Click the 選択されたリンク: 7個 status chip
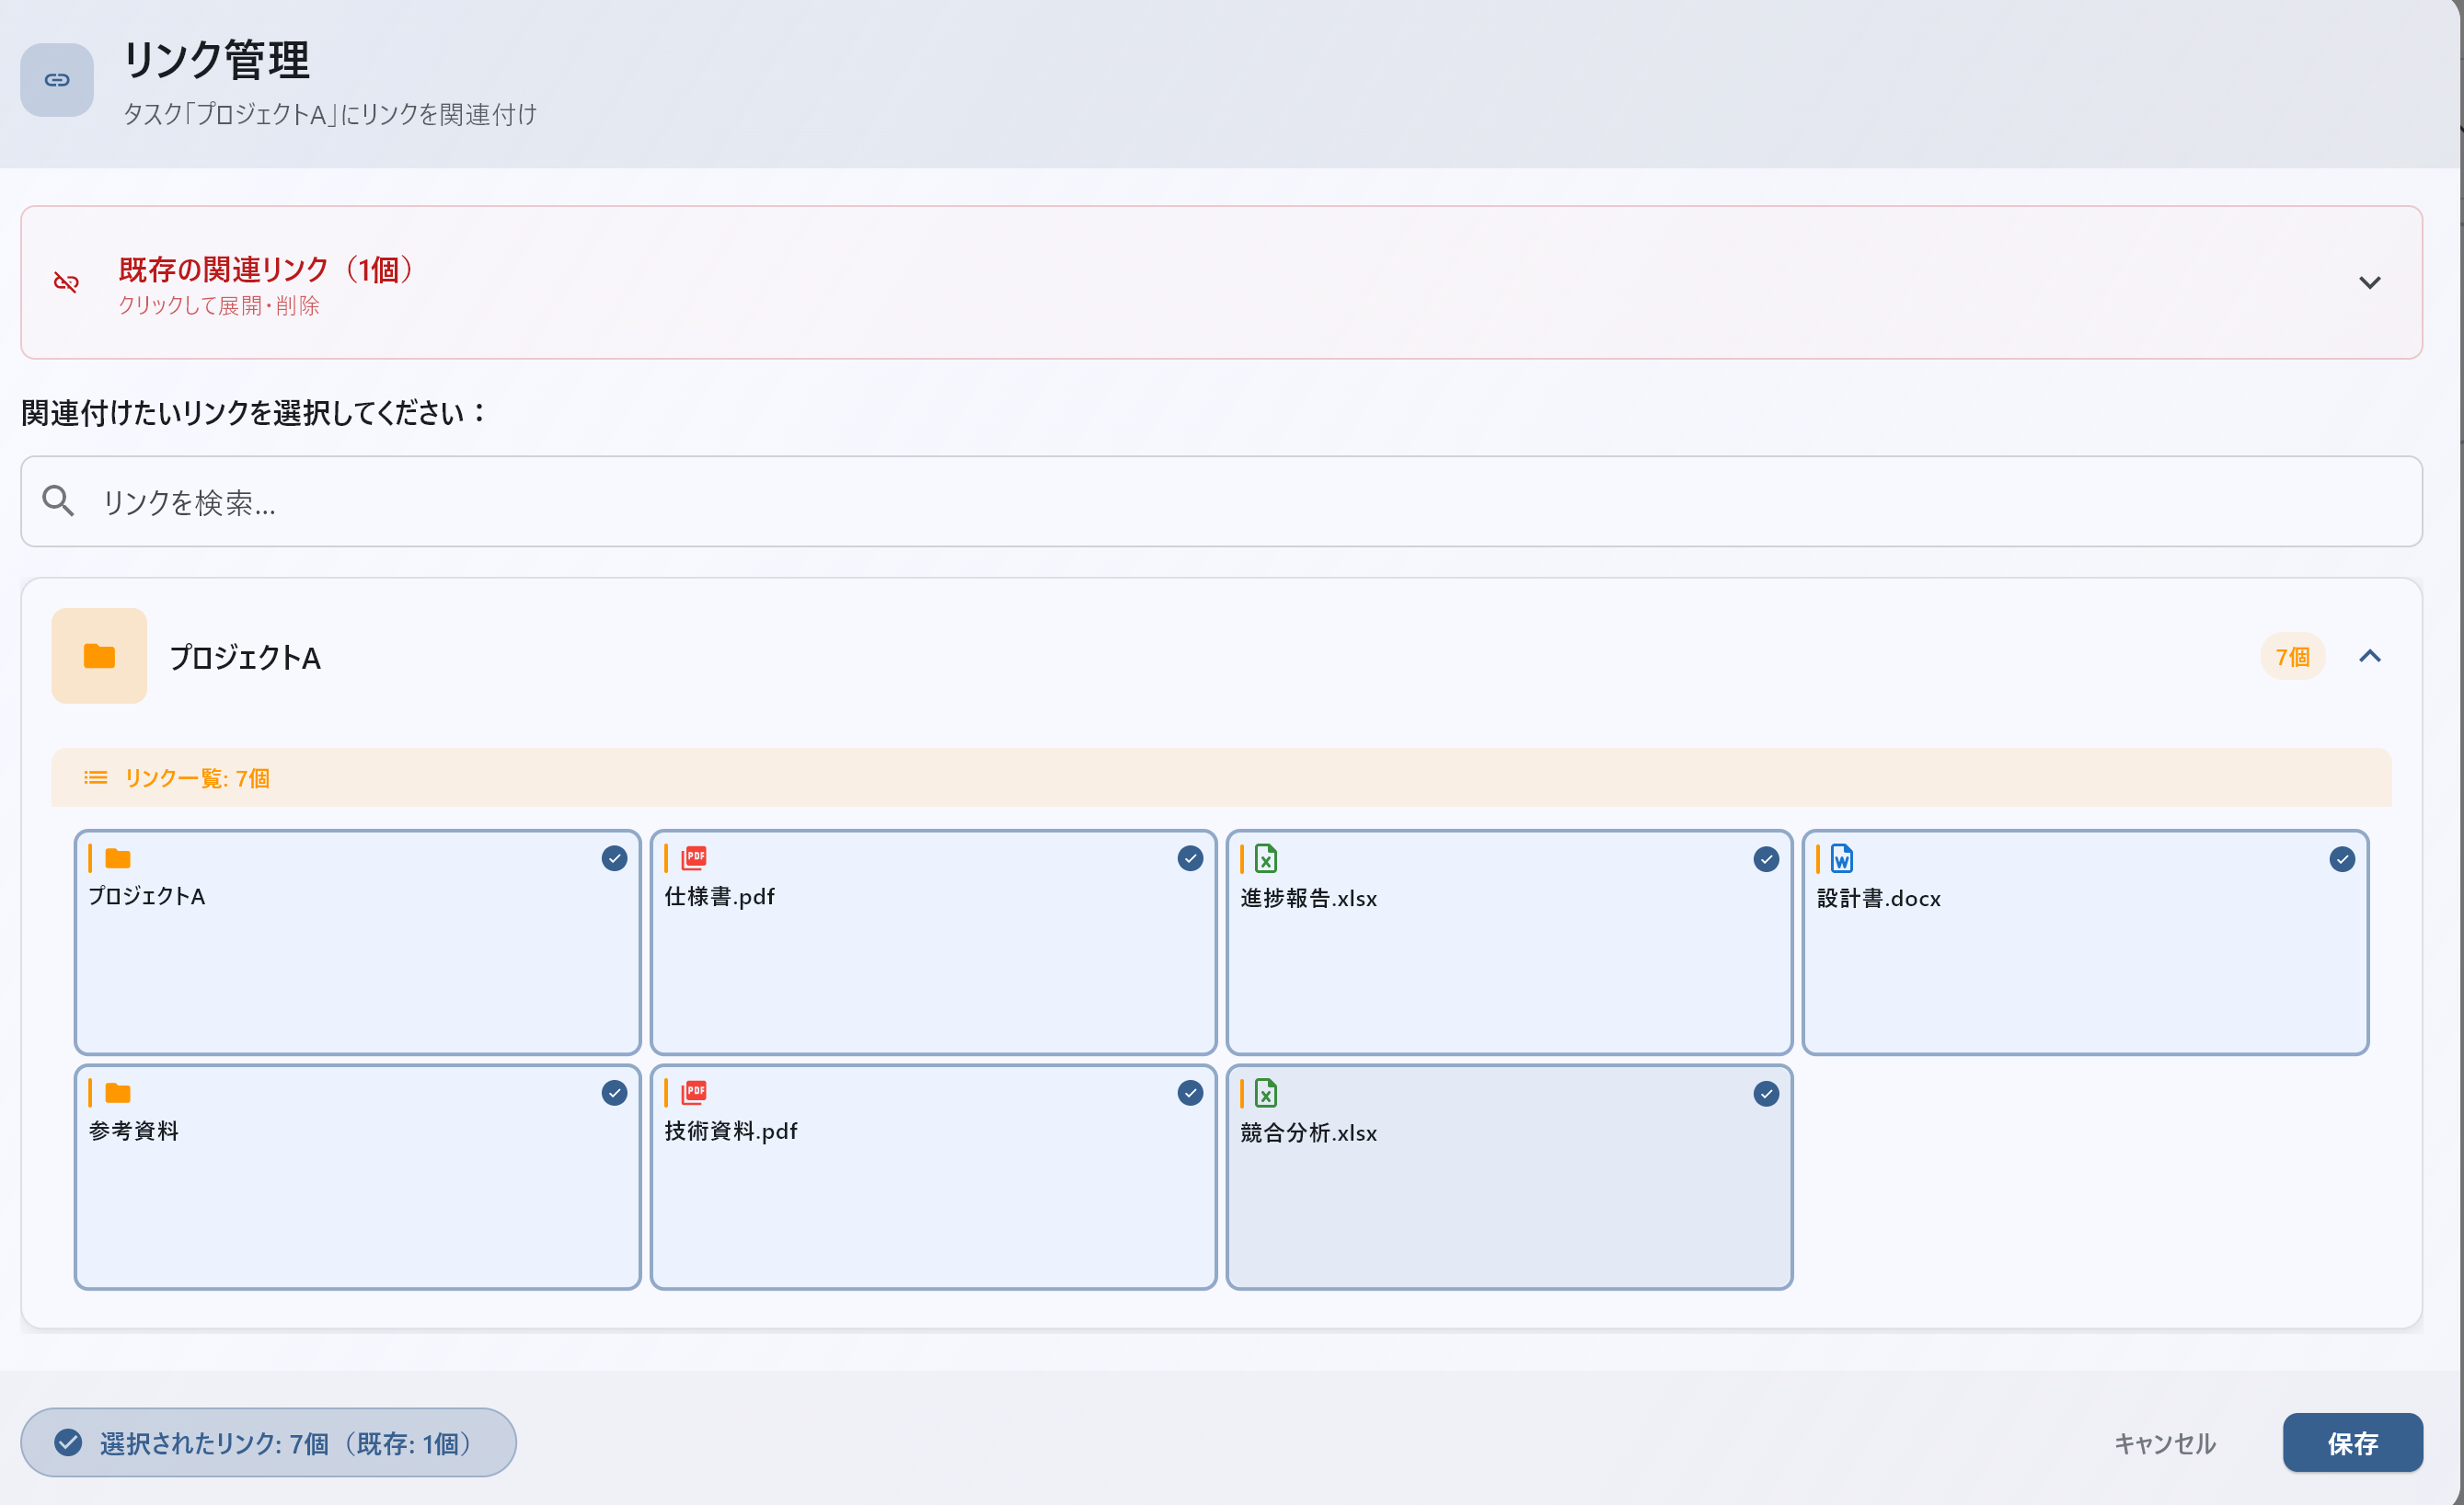The height and width of the screenshot is (1505, 2464). tap(268, 1443)
